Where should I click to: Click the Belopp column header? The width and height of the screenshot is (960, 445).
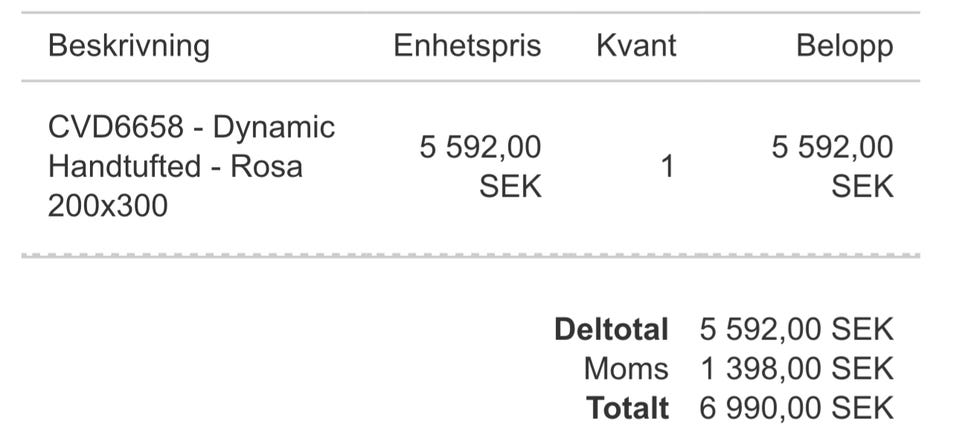click(844, 46)
